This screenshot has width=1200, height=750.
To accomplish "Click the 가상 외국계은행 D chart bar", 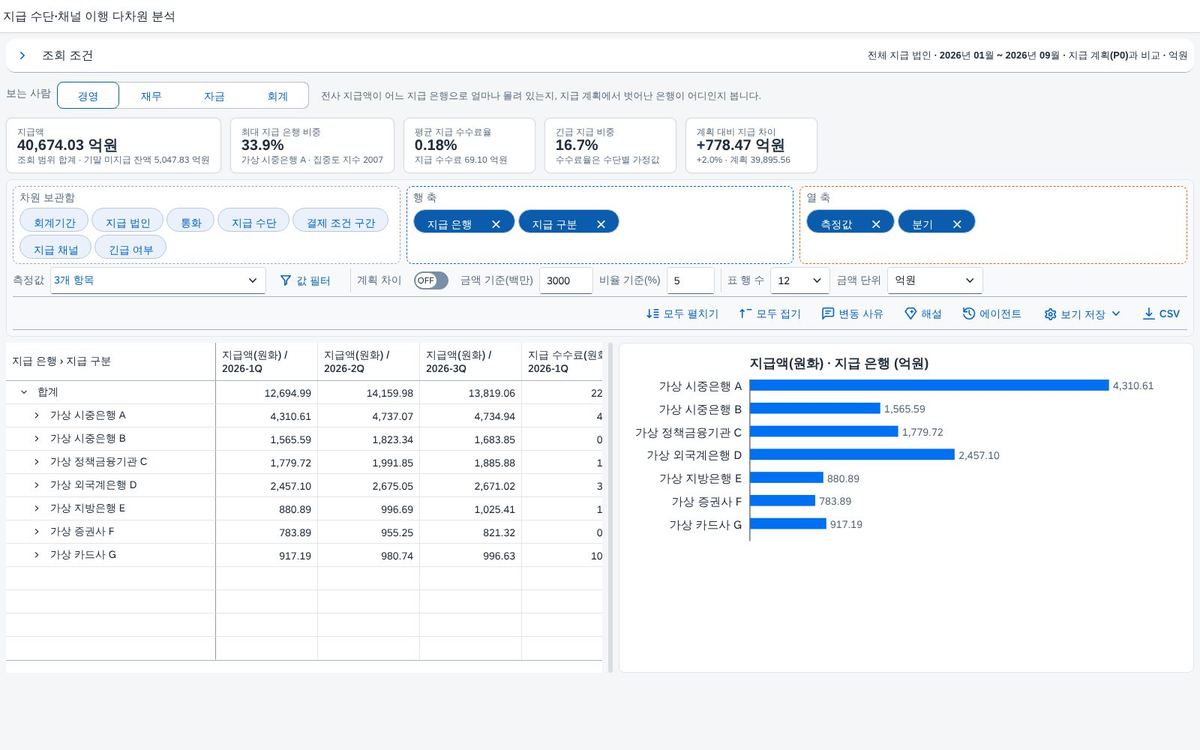I will [852, 454].
